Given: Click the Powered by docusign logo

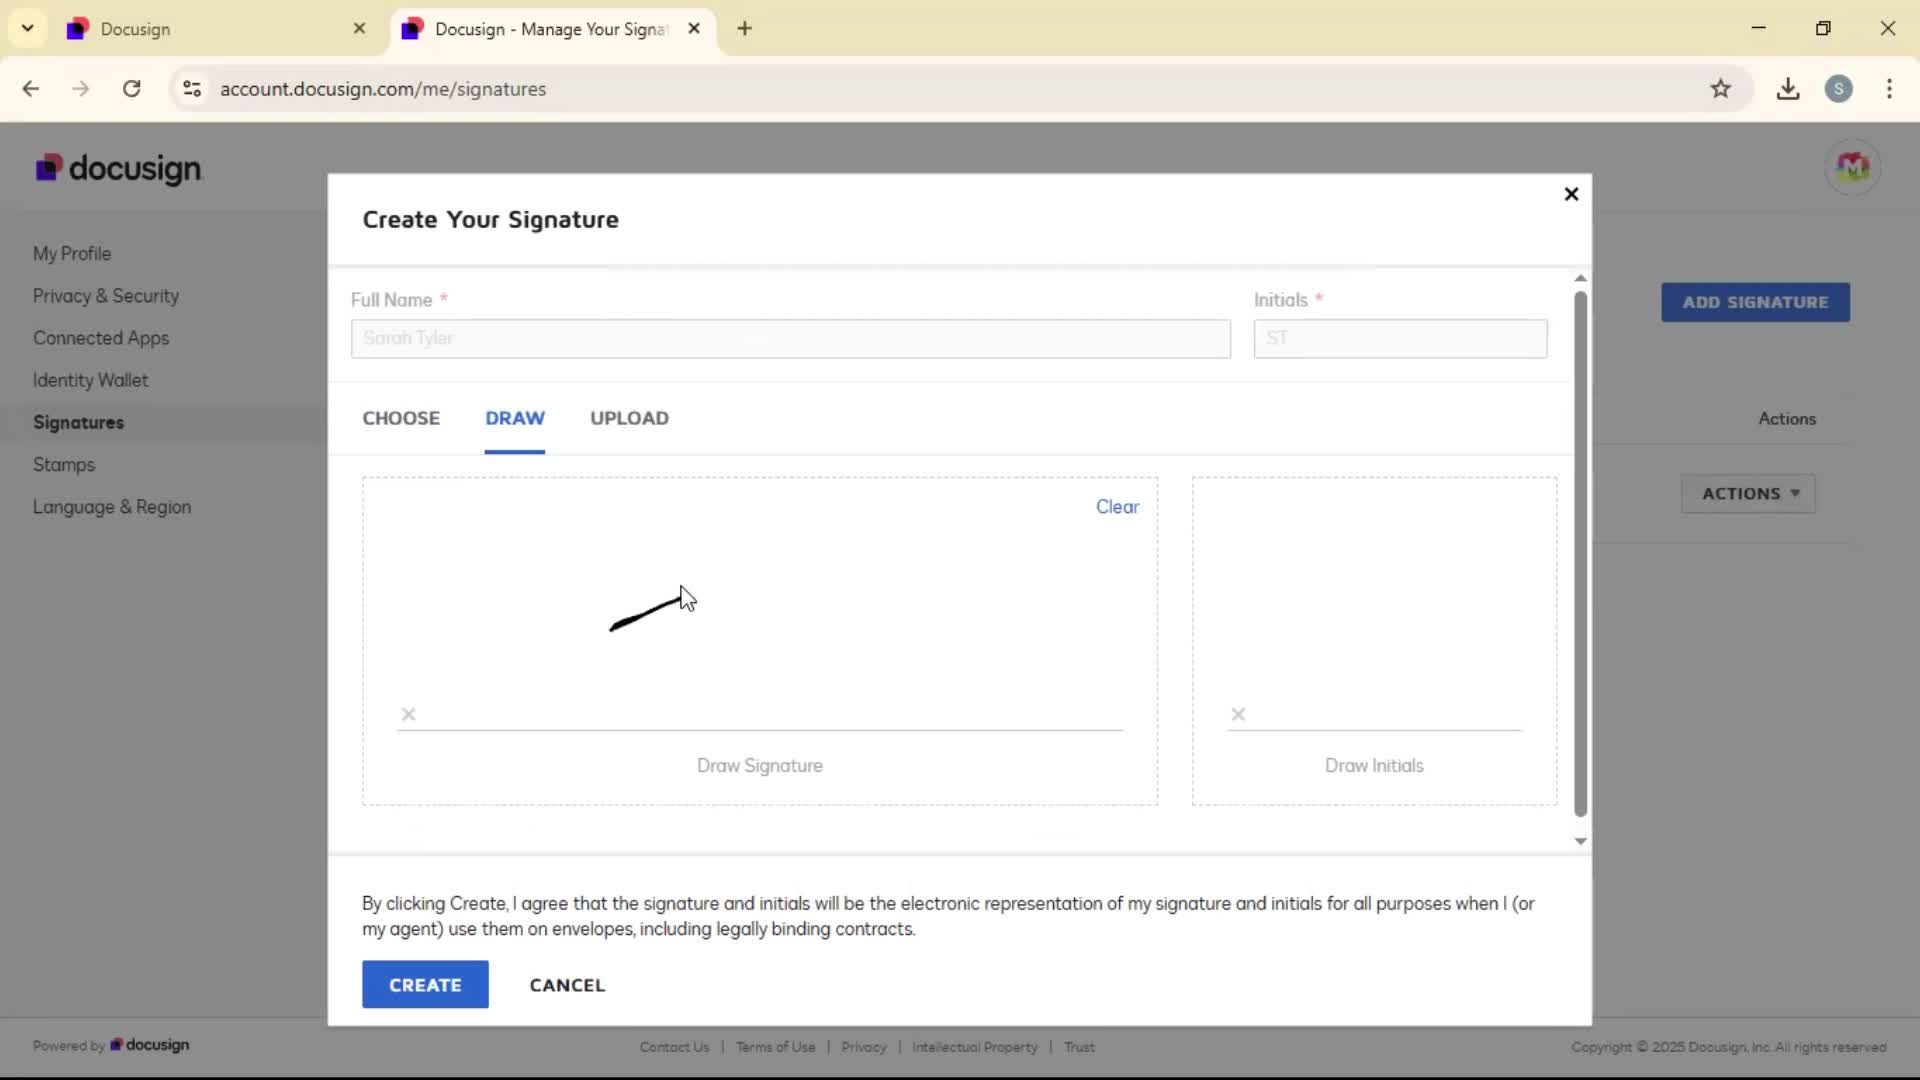Looking at the screenshot, I should 149,1045.
